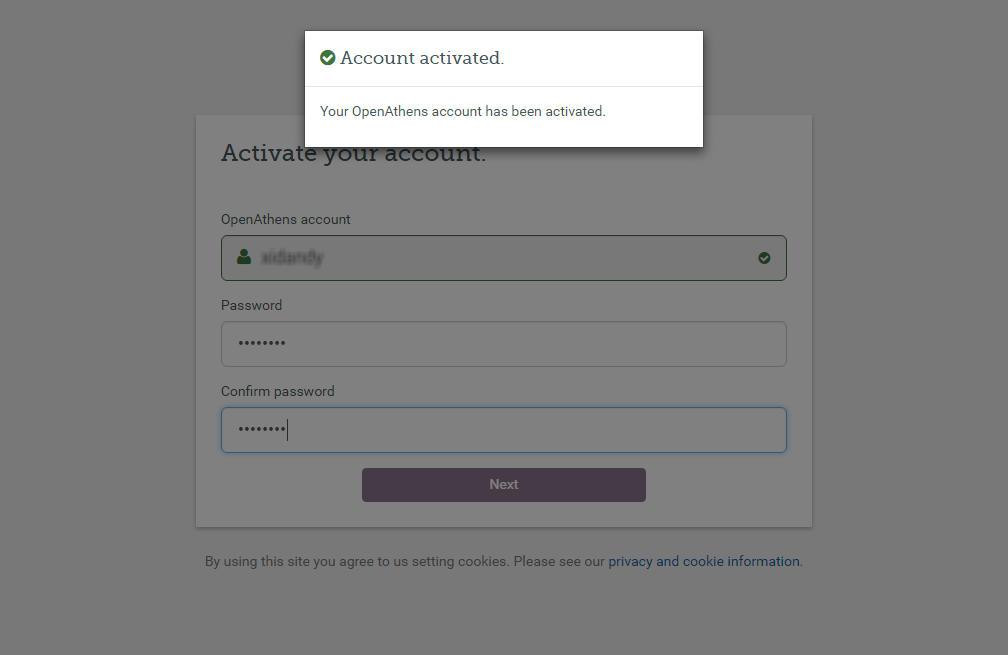Viewport: 1008px width, 655px height.
Task: Select the user silhouette before the aidandy username
Action: point(244,257)
